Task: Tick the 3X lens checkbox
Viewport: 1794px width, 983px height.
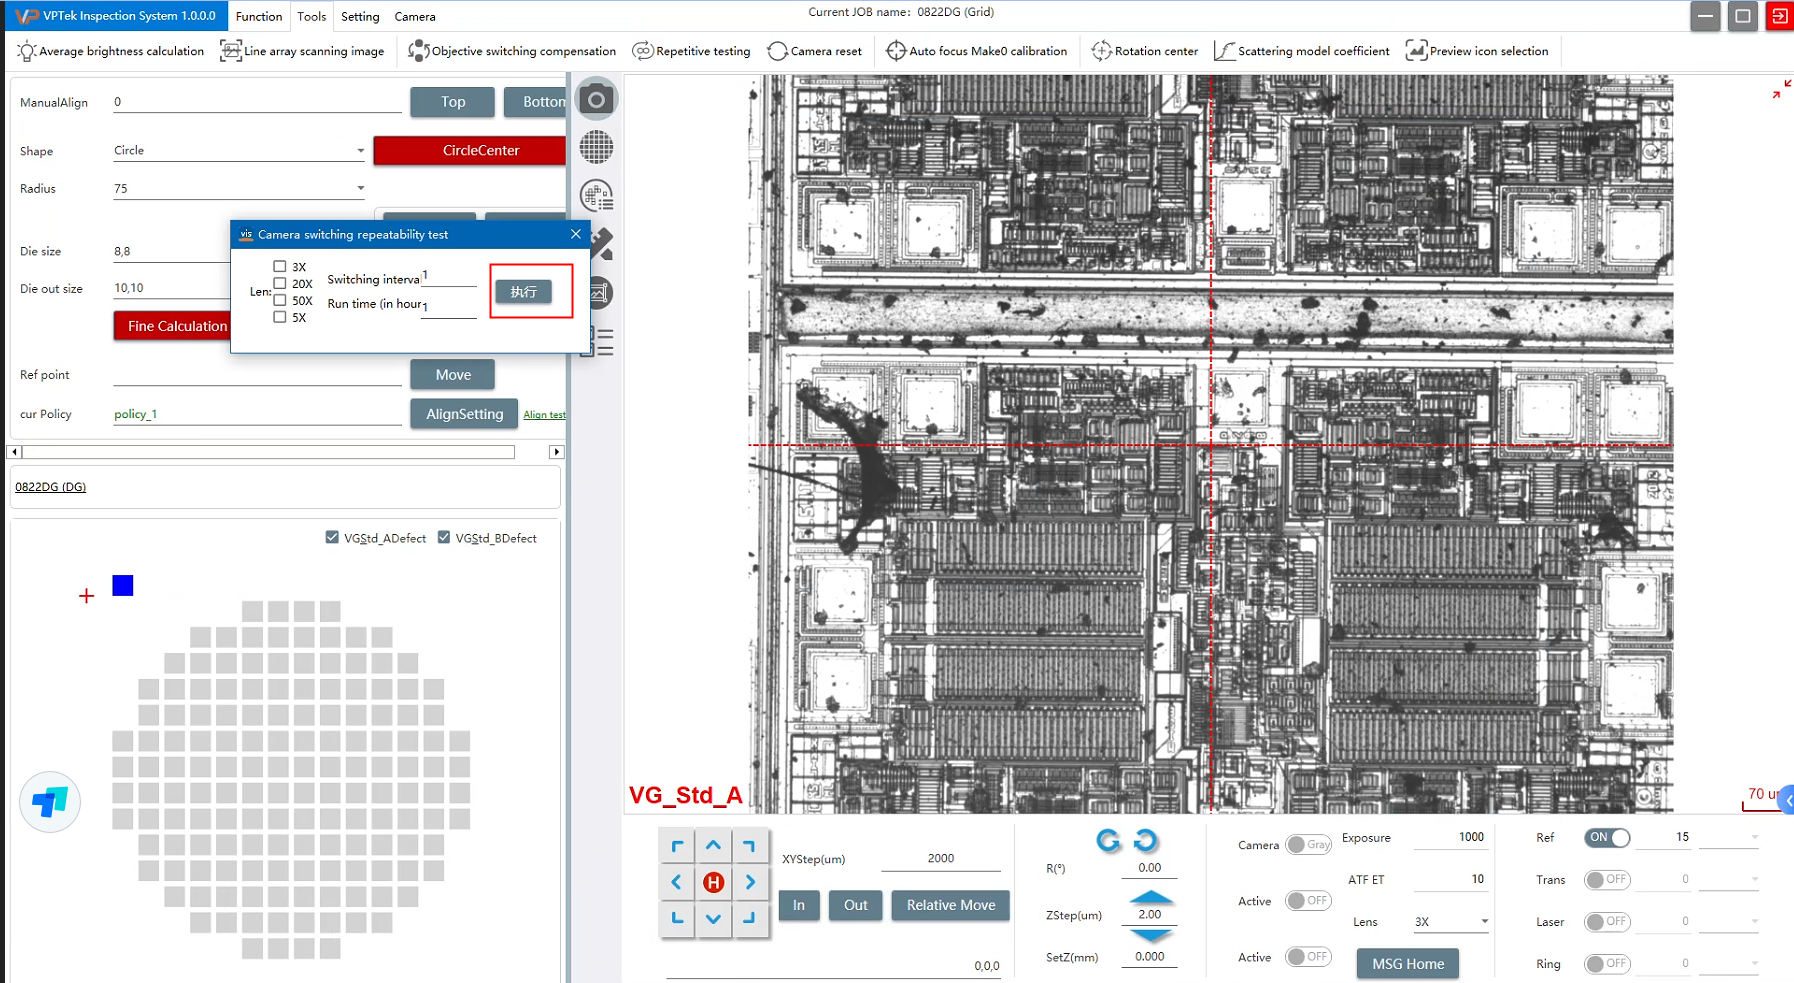Action: click(280, 266)
